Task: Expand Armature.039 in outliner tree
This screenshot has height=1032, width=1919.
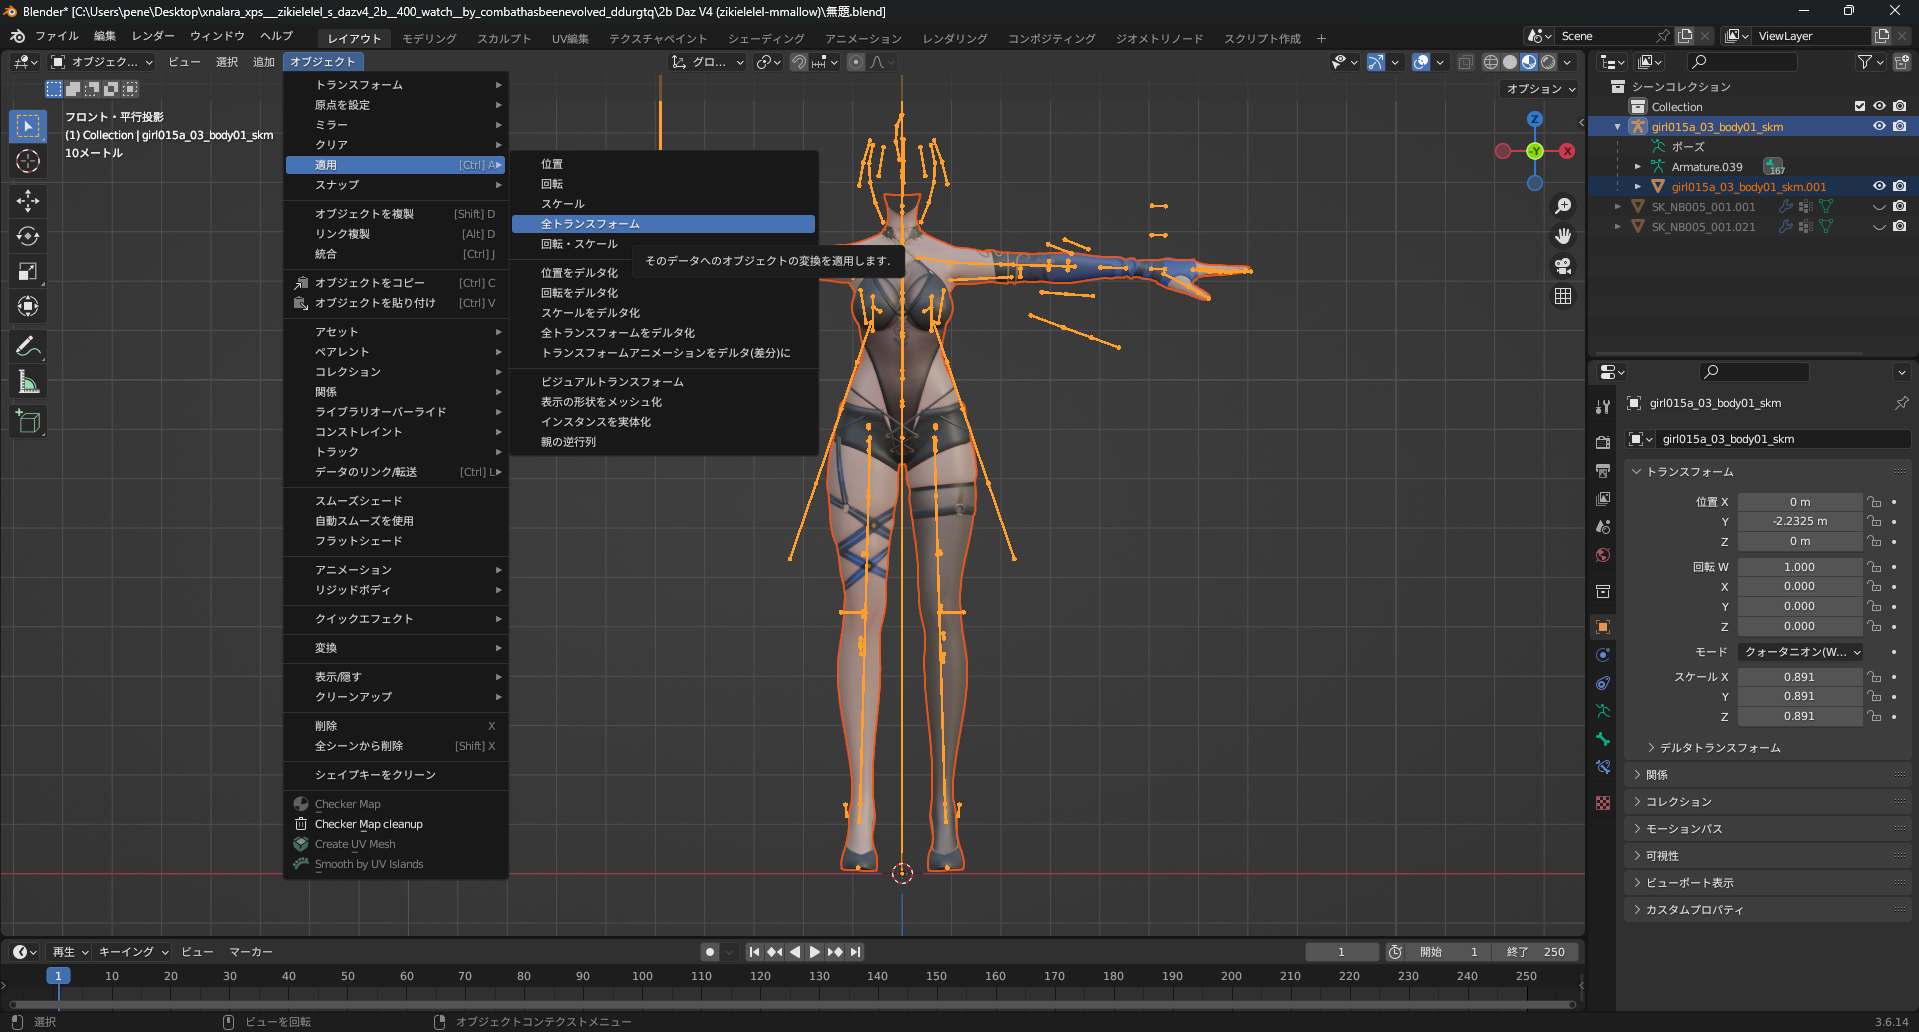Action: point(1638,166)
